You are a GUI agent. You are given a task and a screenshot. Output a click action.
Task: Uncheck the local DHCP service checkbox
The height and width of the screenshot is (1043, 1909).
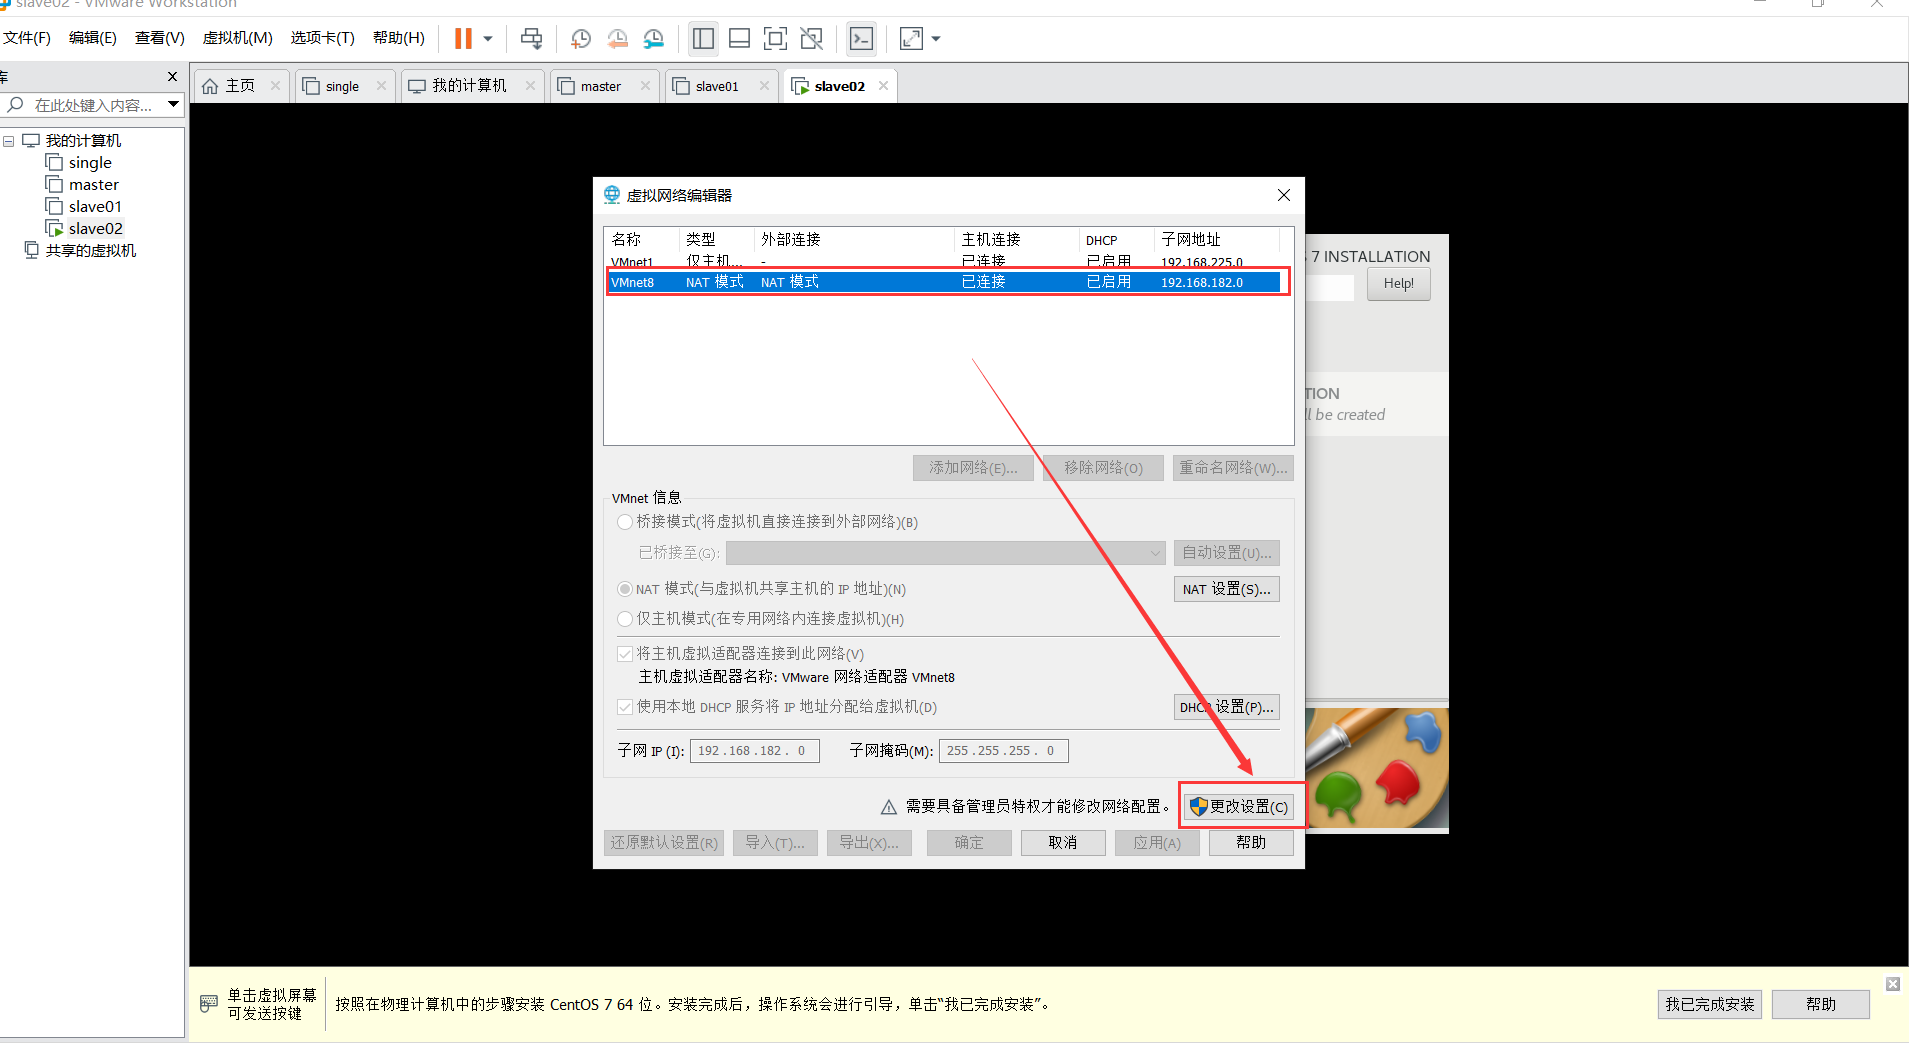625,707
